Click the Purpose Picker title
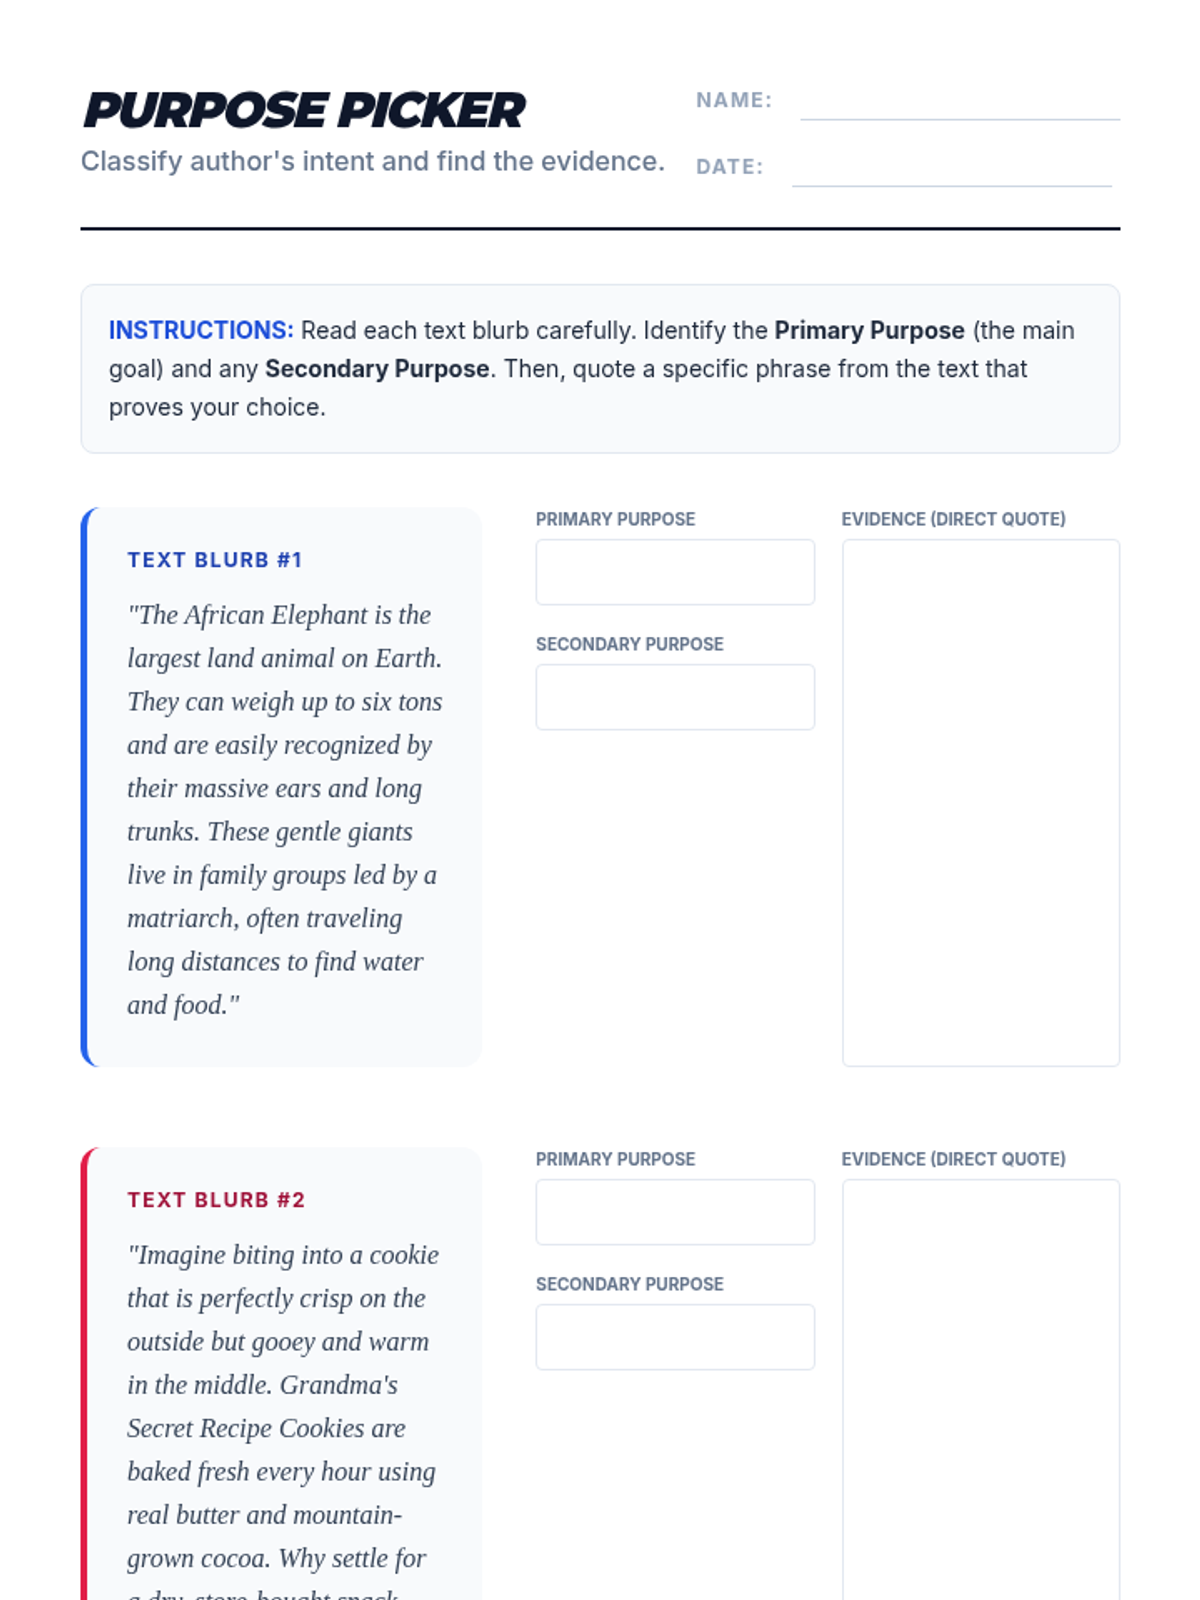1200x1600 pixels. [304, 110]
